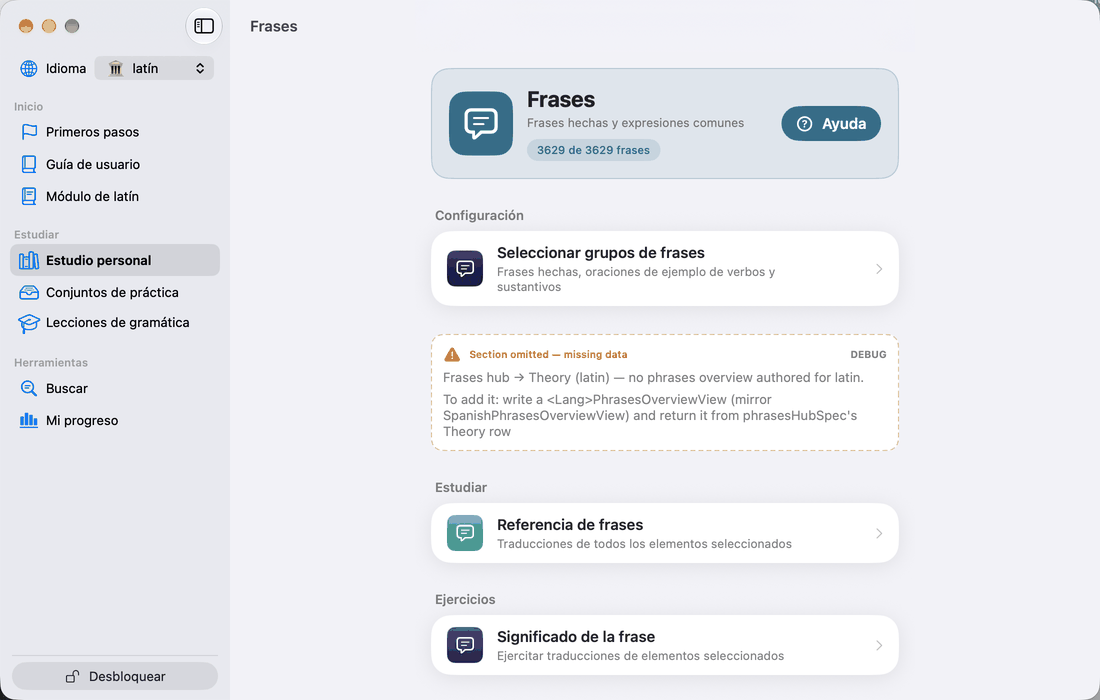Open the latín language dropdown

[154, 68]
